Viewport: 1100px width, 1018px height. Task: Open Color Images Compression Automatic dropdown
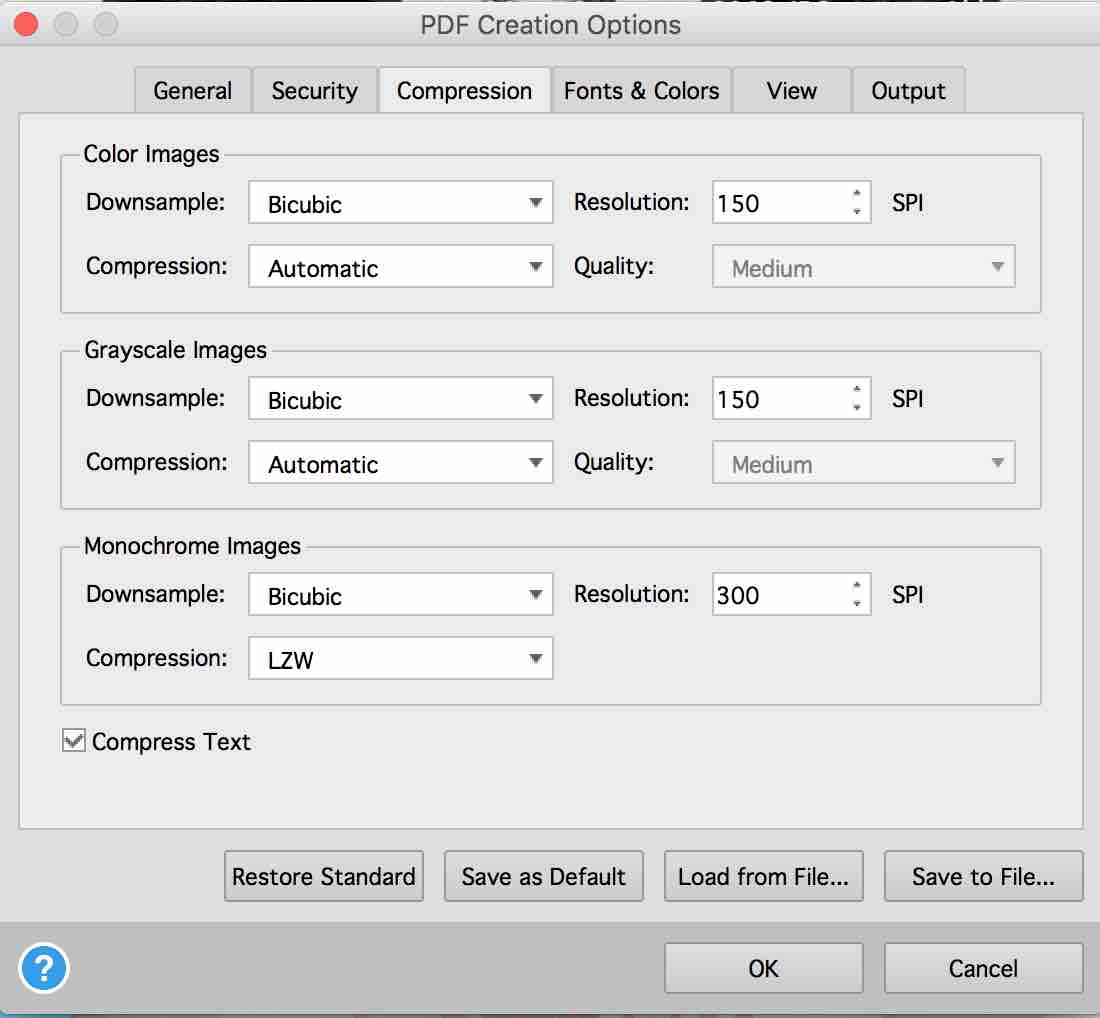pyautogui.click(x=401, y=267)
